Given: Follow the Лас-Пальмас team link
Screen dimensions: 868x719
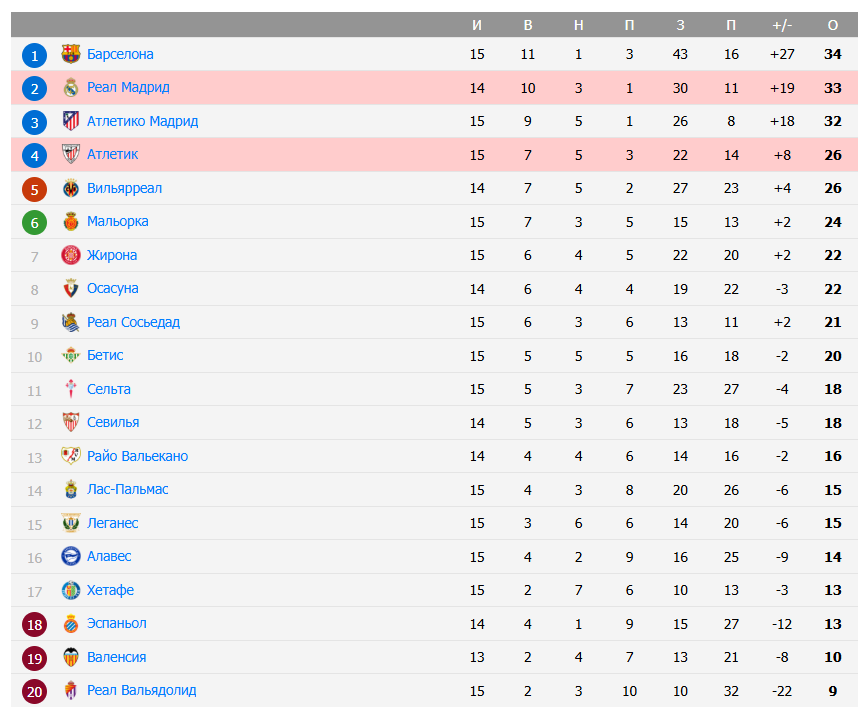Looking at the screenshot, I should click(x=127, y=489).
